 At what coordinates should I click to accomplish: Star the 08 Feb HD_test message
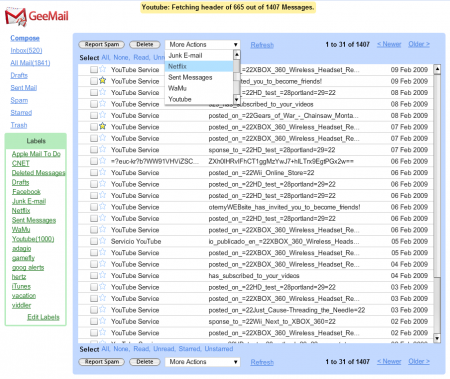[x=103, y=92]
